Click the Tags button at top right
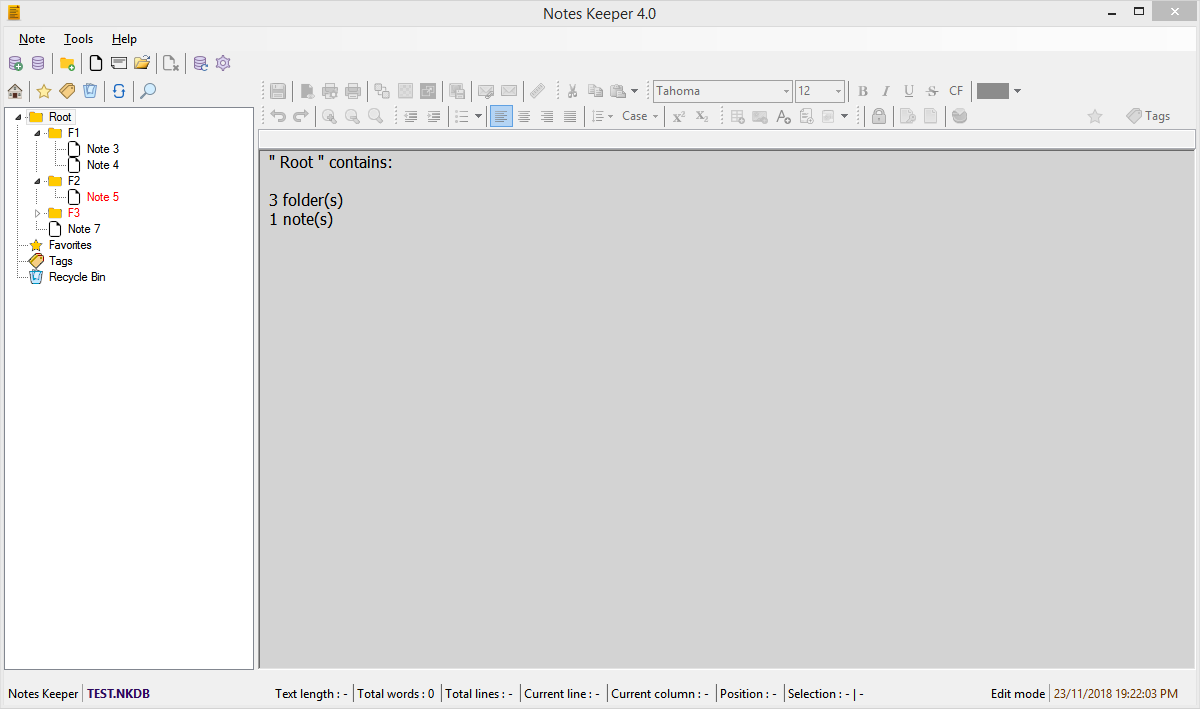1200x709 pixels. (1147, 115)
